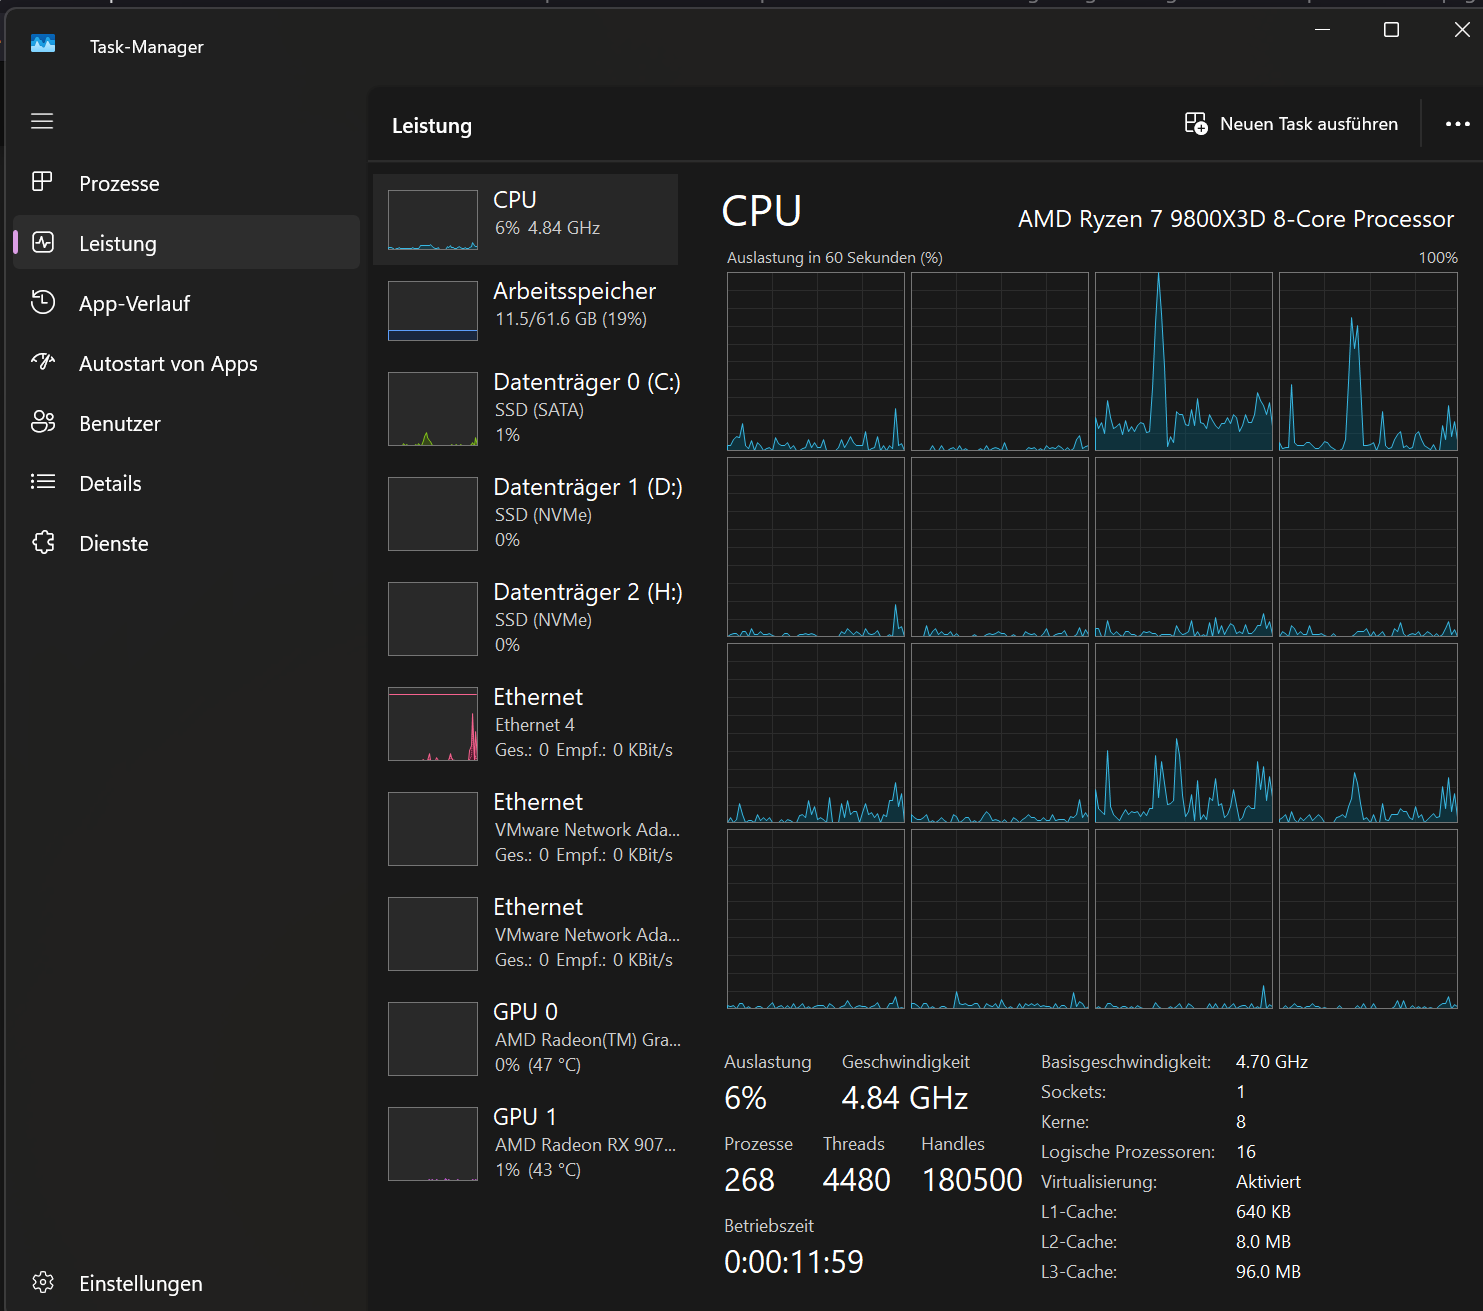Select the GPU 1 Radeon RX entry
This screenshot has height=1311, width=1483.
click(x=526, y=1143)
